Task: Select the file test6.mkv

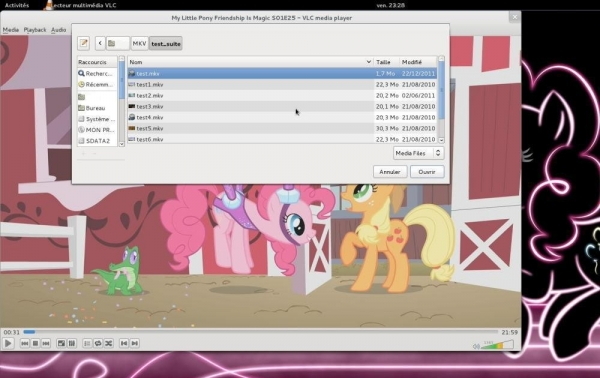Action: [282, 139]
